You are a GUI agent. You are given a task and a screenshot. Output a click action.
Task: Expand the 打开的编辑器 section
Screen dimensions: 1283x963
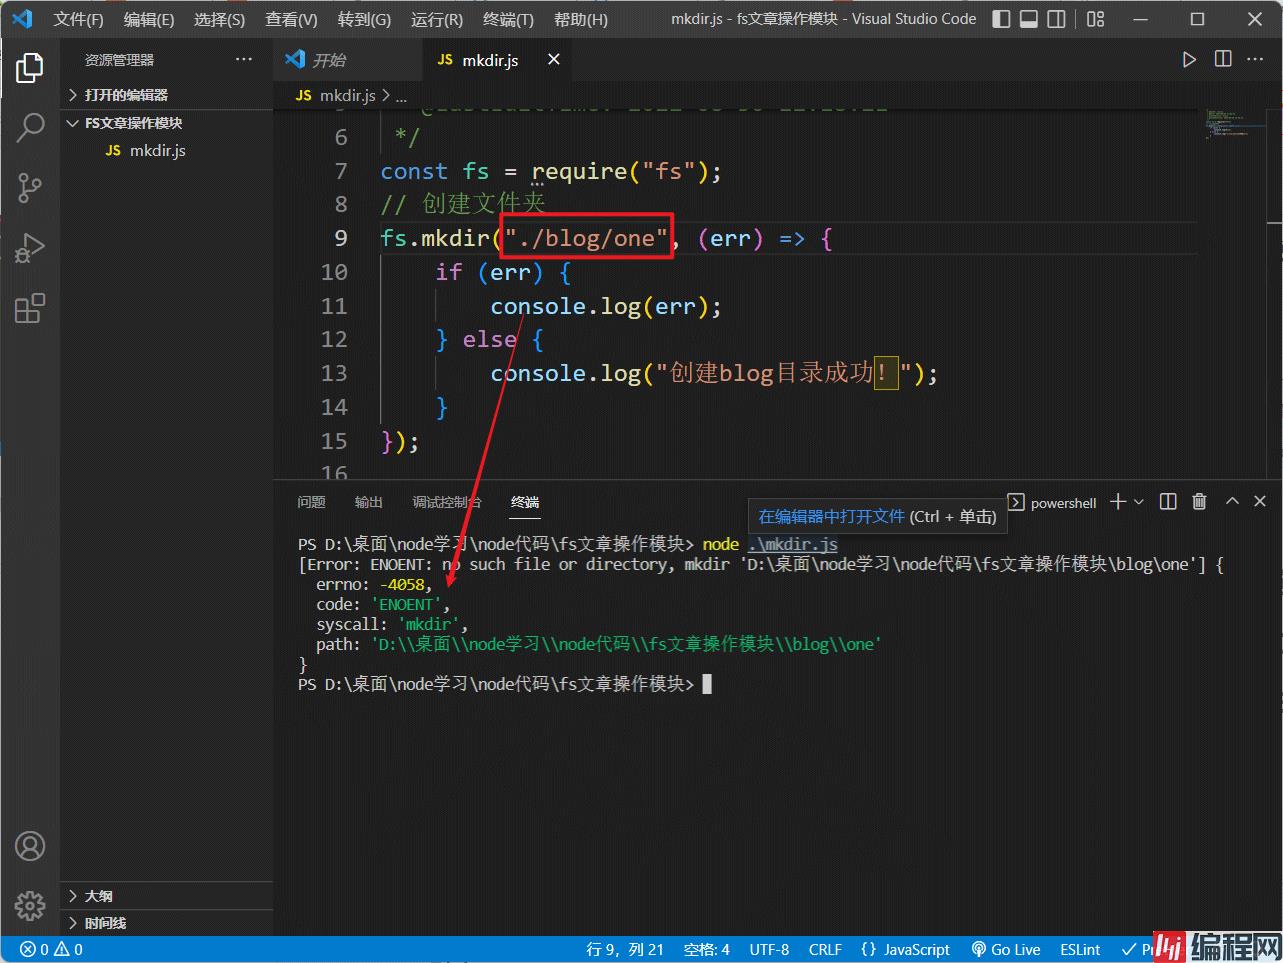click(167, 95)
